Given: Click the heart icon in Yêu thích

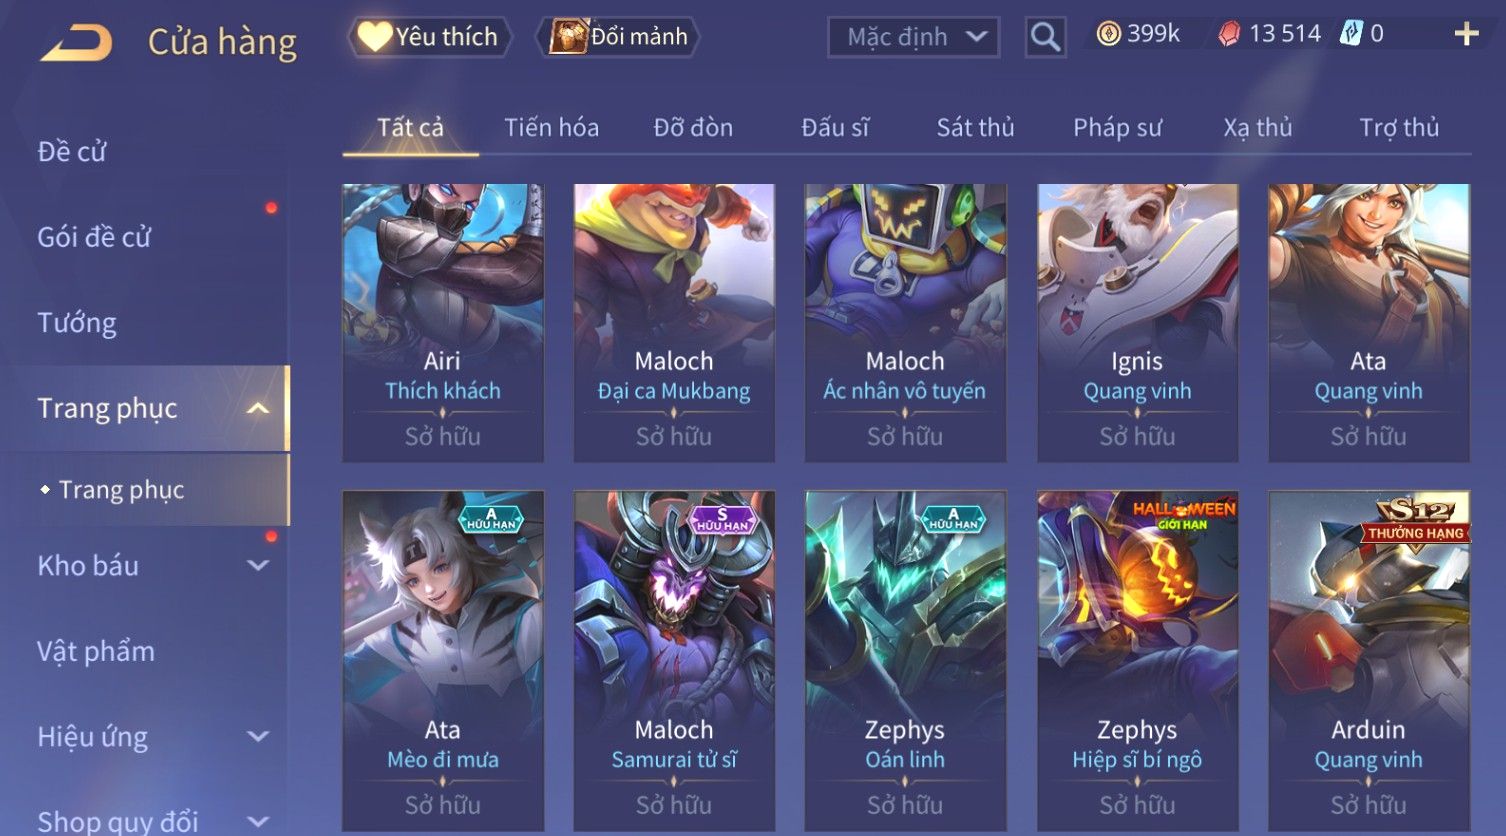Looking at the screenshot, I should [x=374, y=37].
